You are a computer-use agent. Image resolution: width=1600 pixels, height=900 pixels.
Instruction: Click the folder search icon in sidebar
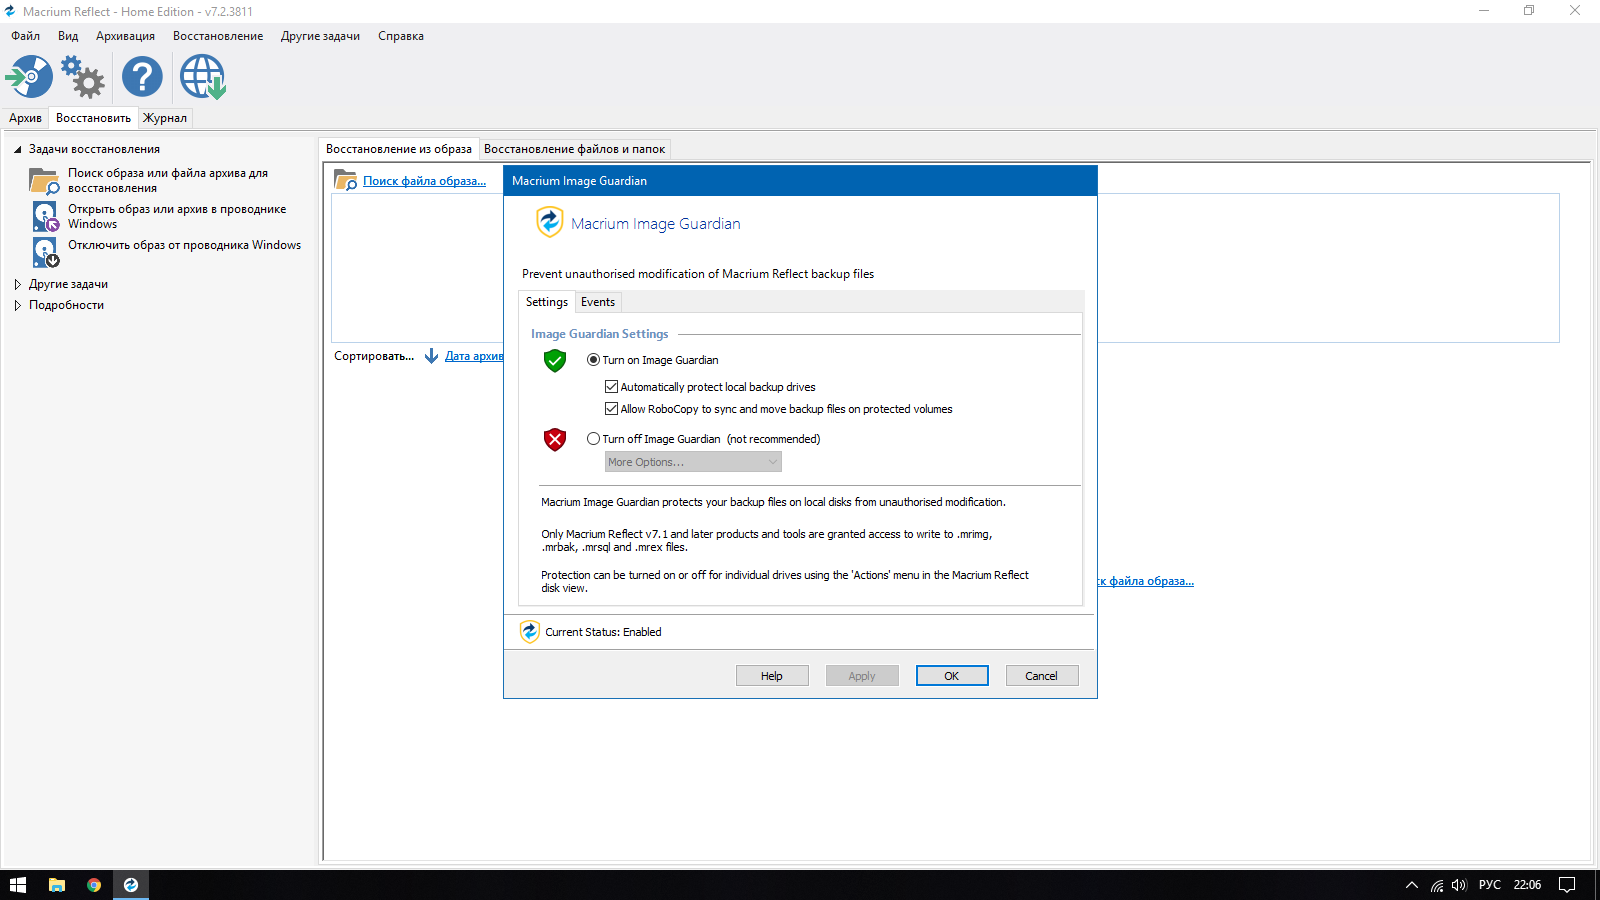pyautogui.click(x=44, y=181)
